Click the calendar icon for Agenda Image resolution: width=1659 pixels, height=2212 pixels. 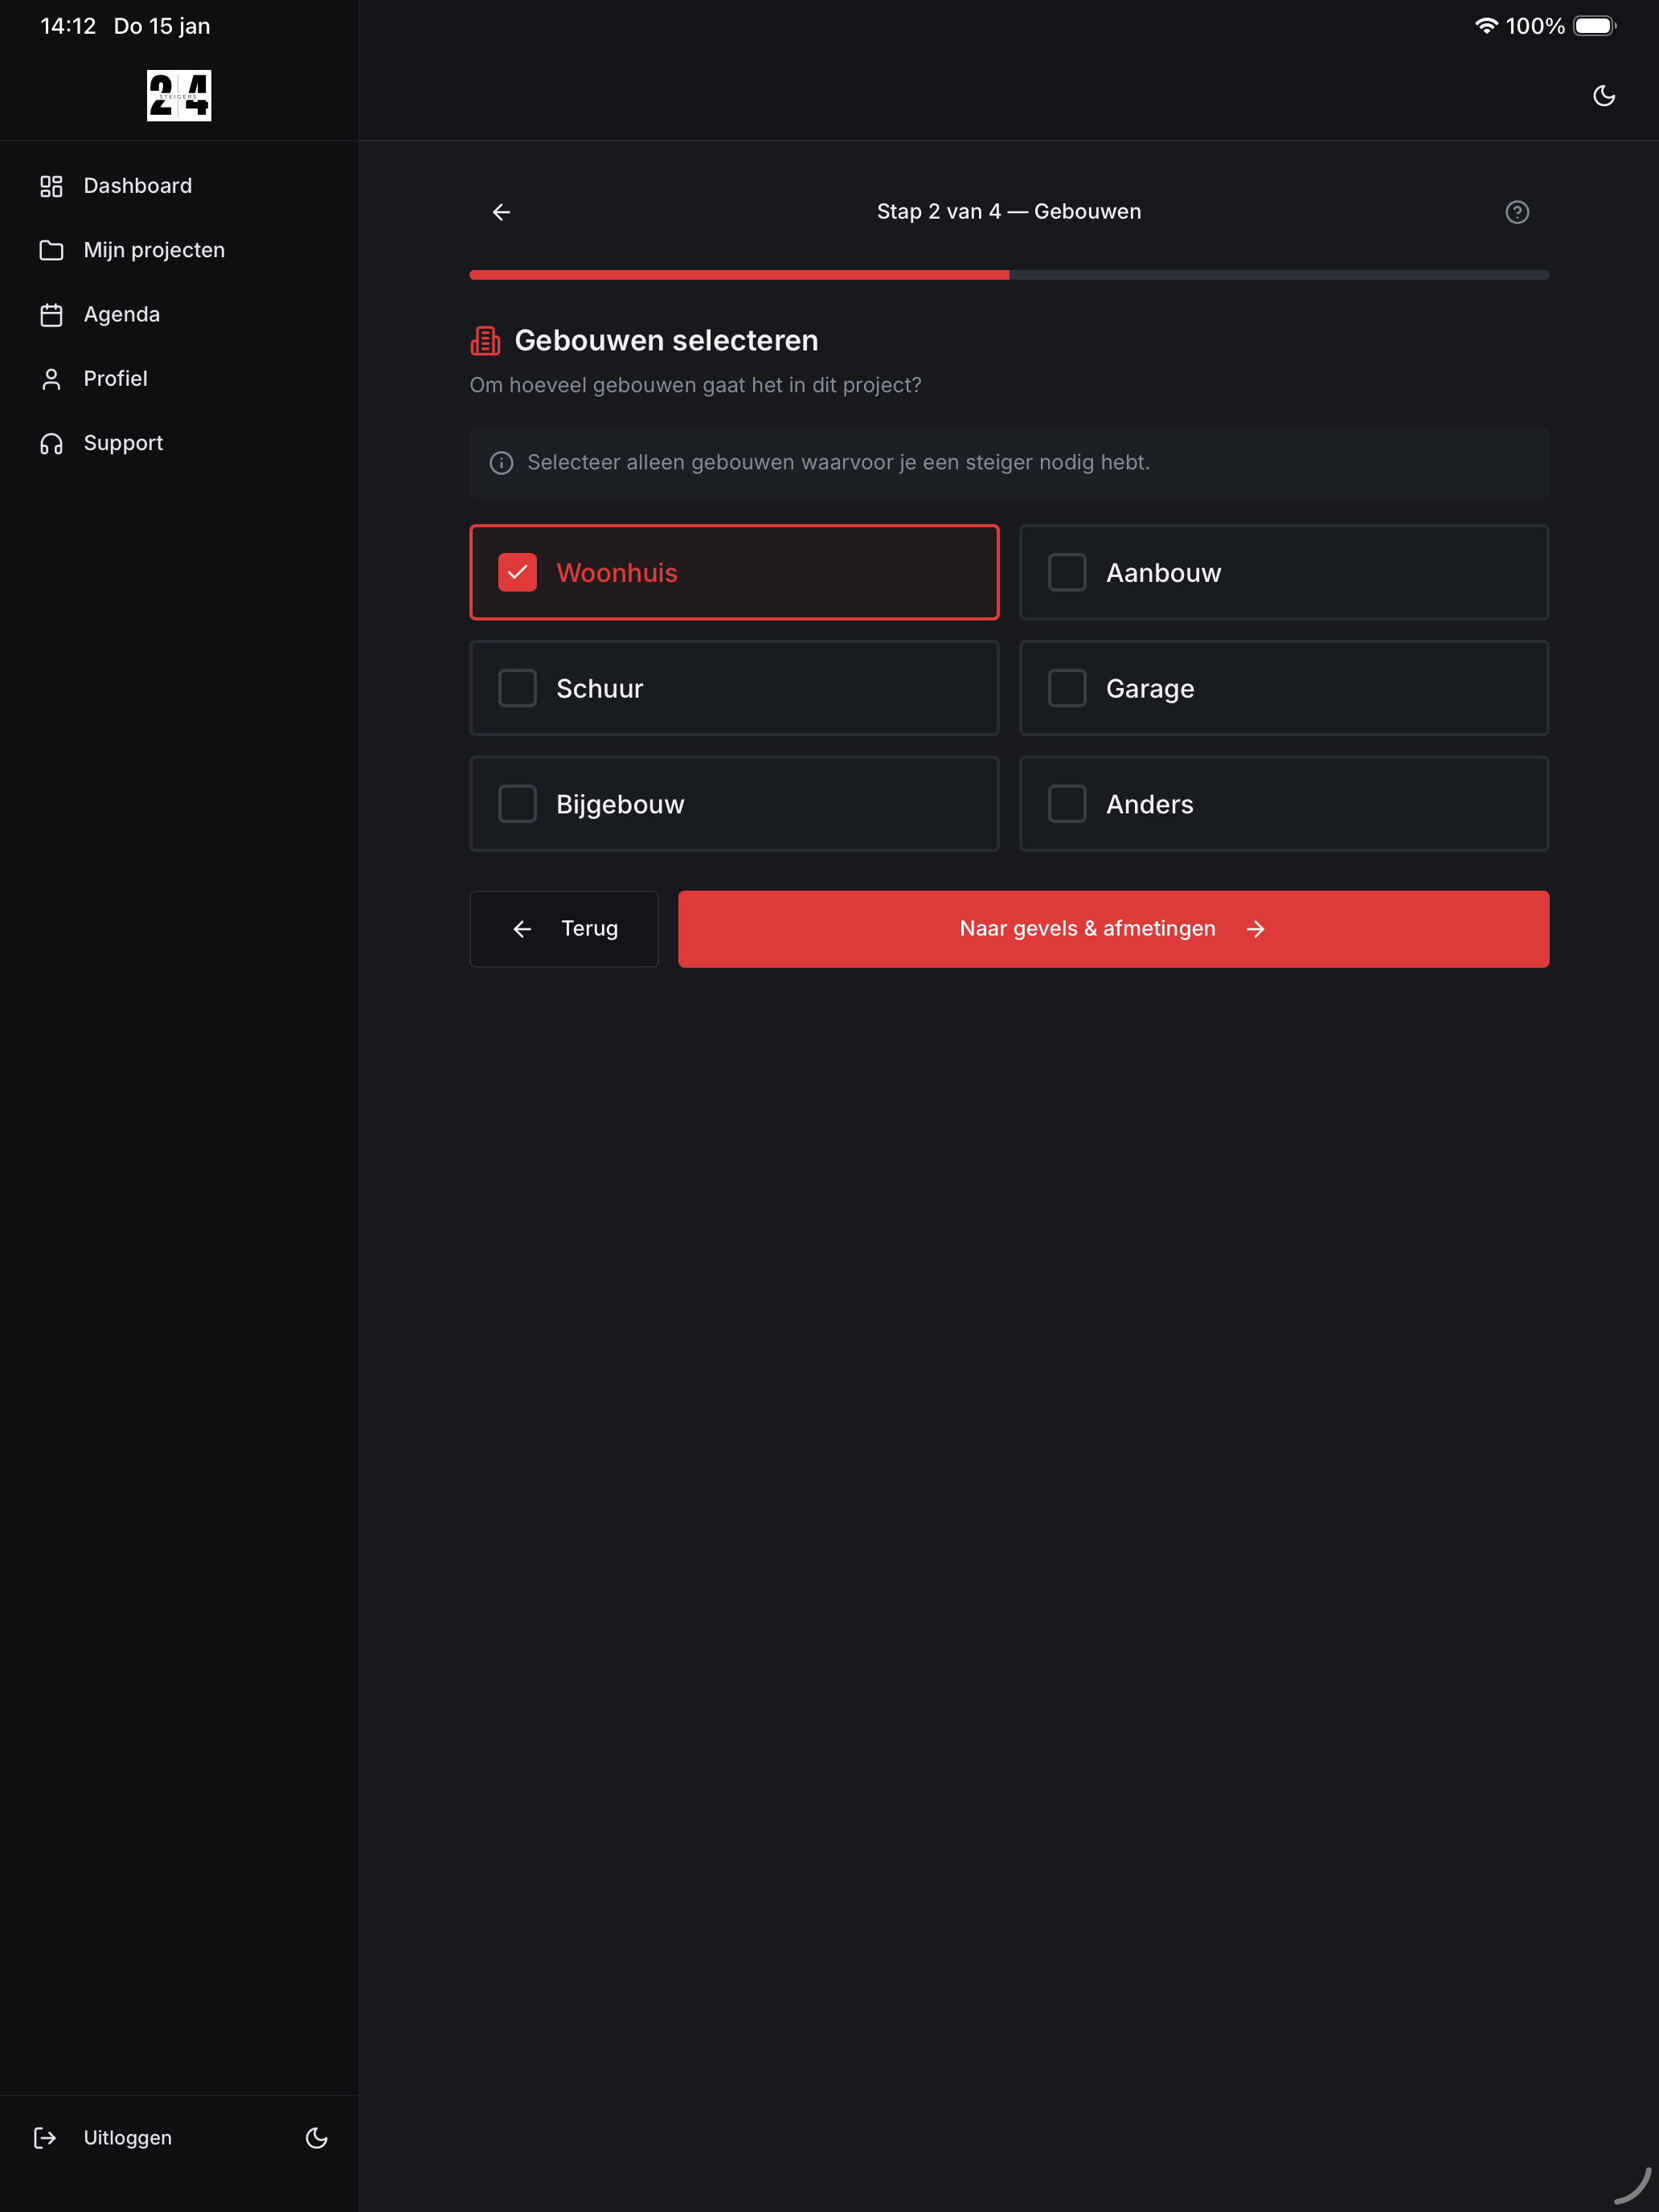[x=51, y=315]
